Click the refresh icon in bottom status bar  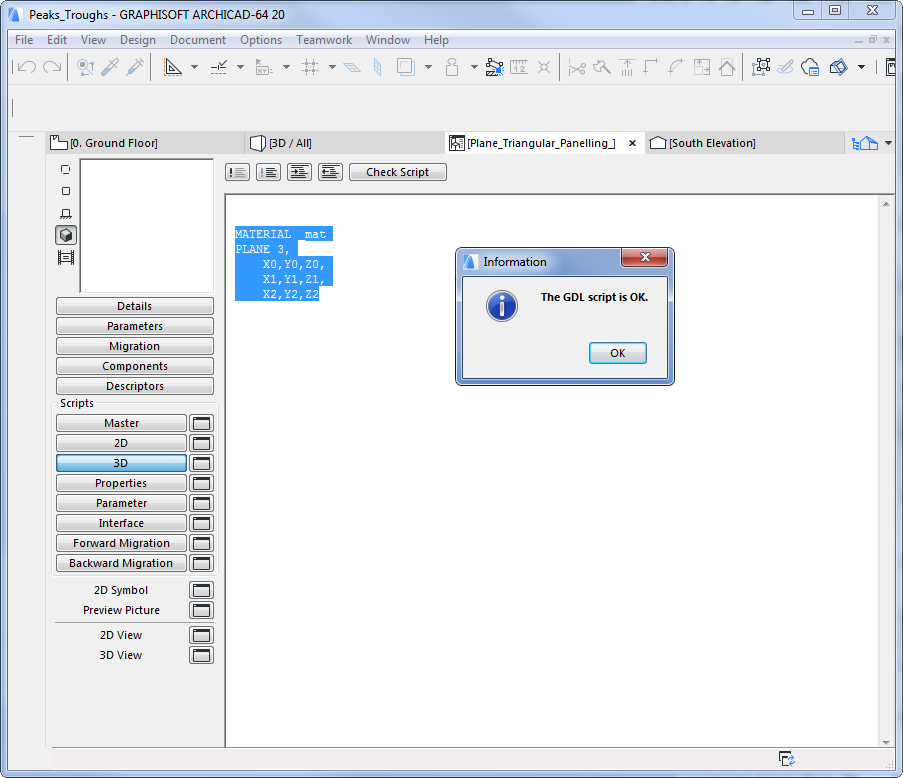pyautogui.click(x=787, y=759)
